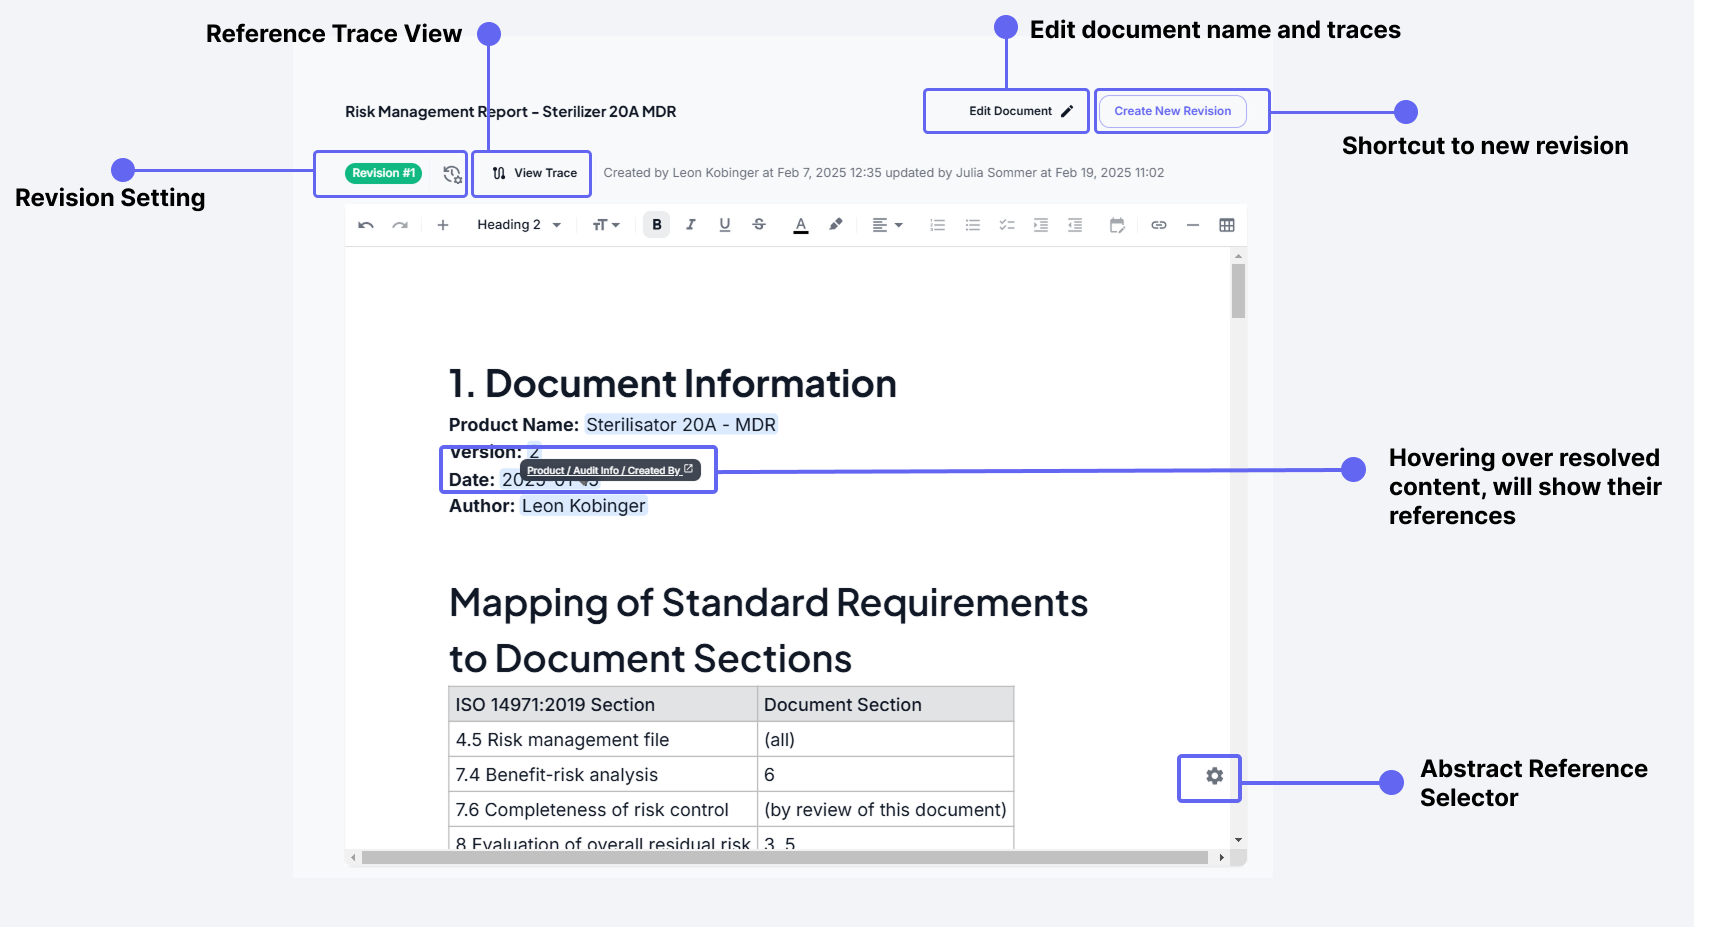
Task: Open the text color picker
Action: pyautogui.click(x=800, y=224)
